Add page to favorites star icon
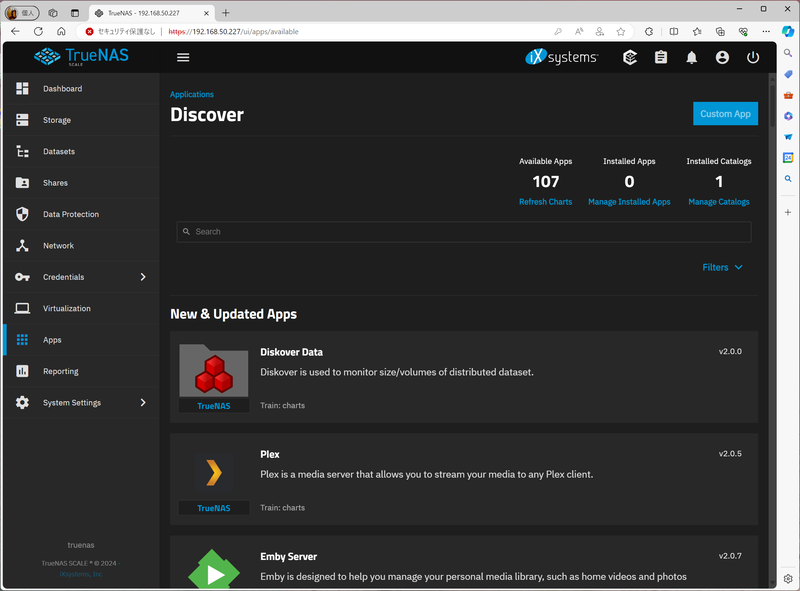 pos(620,32)
